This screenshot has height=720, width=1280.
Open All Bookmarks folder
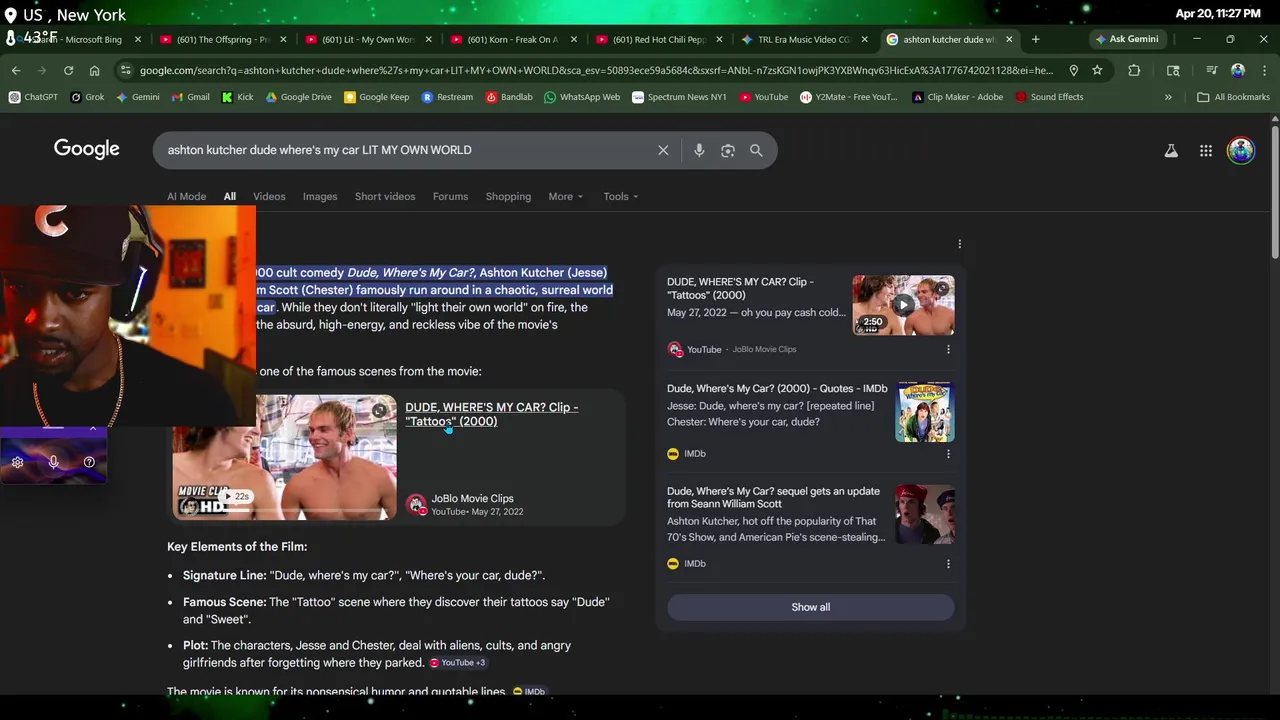pyautogui.click(x=1233, y=97)
